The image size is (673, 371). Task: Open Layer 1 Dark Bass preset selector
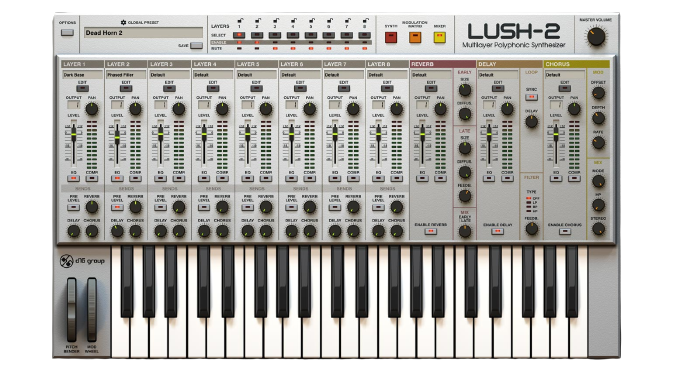click(x=82, y=75)
